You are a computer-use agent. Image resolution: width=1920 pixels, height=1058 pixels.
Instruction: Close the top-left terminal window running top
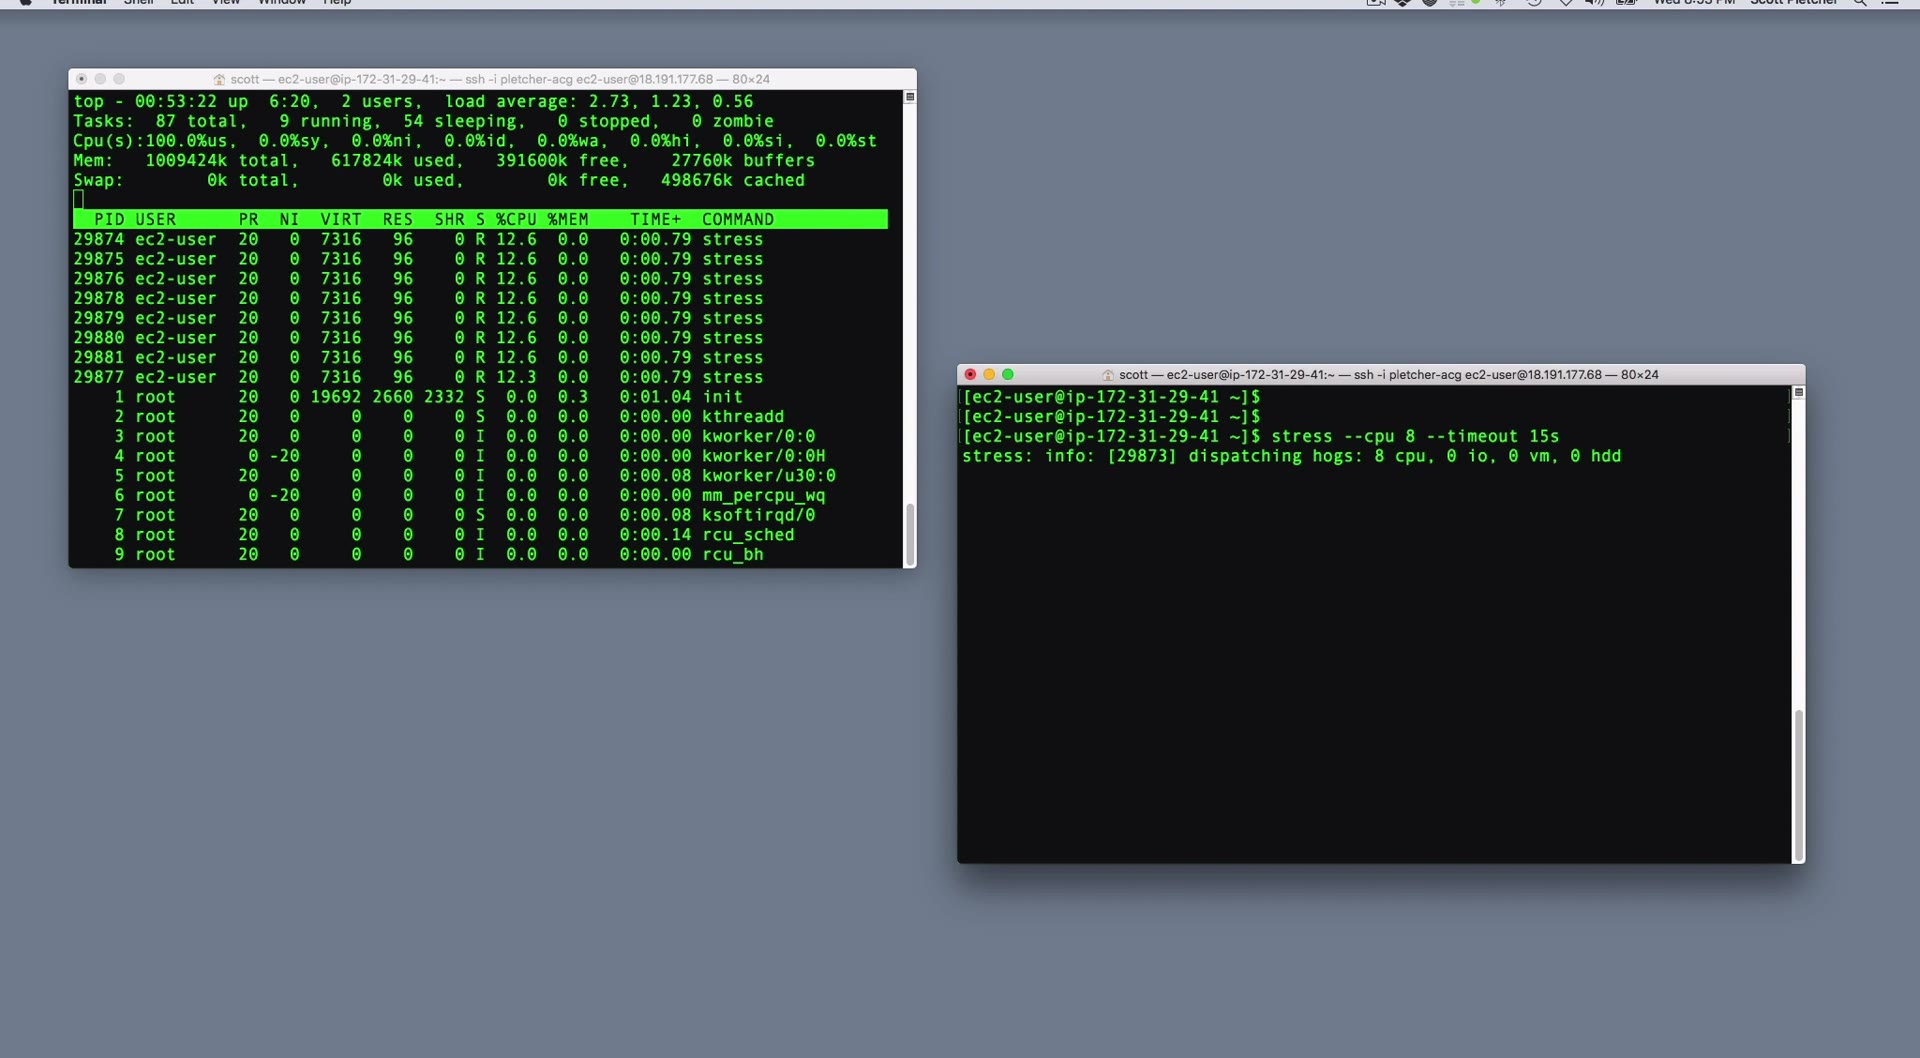tap(82, 79)
